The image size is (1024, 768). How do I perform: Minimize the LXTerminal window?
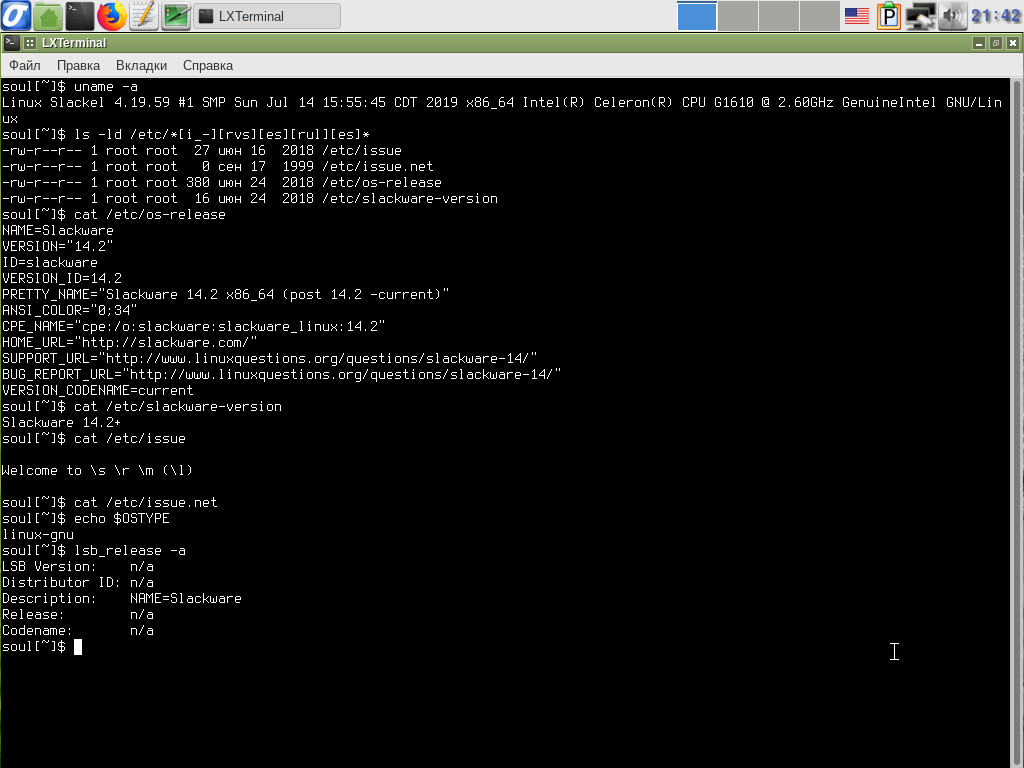(x=978, y=43)
